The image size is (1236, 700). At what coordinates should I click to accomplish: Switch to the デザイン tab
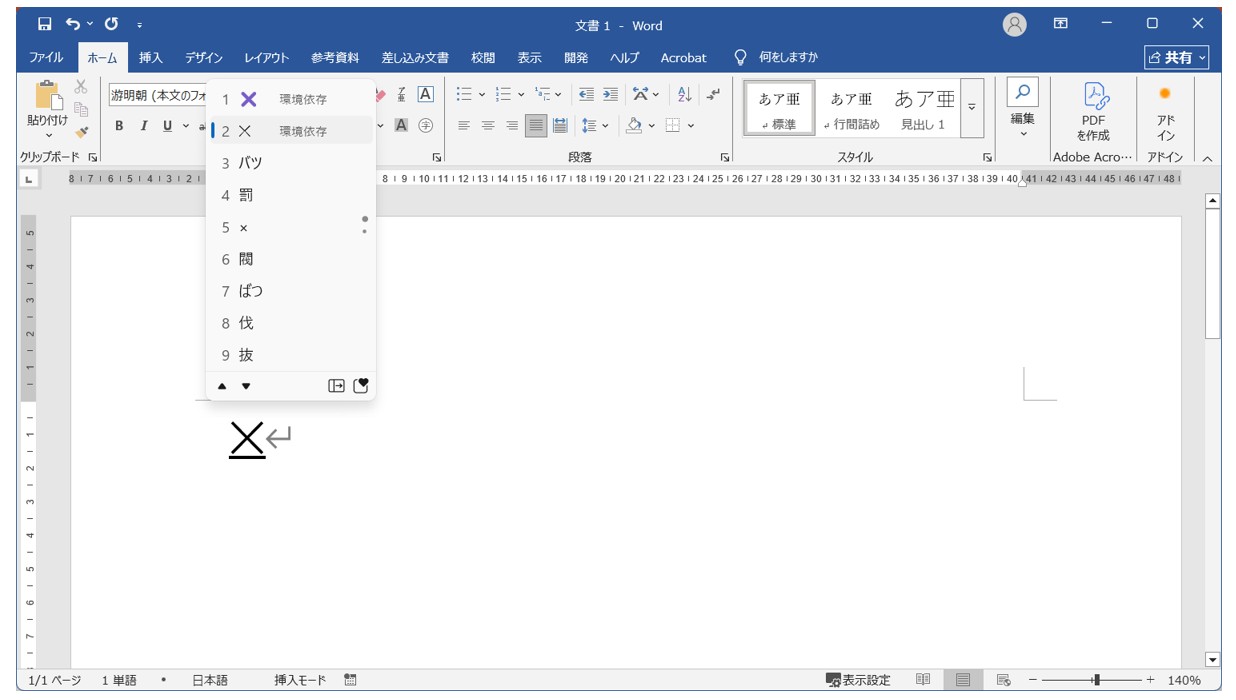pyautogui.click(x=204, y=57)
